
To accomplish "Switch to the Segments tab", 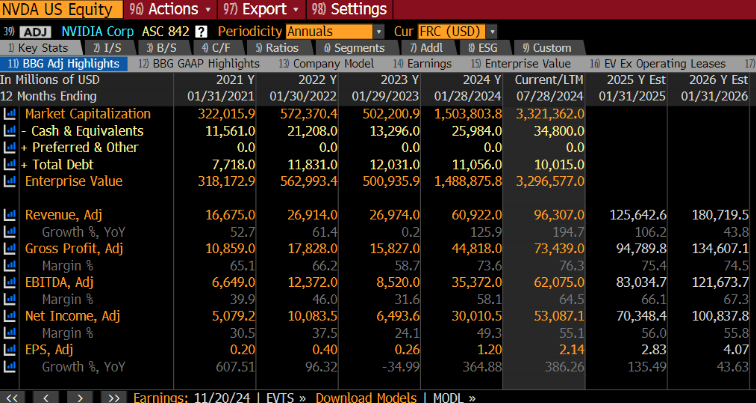I will (x=358, y=47).
